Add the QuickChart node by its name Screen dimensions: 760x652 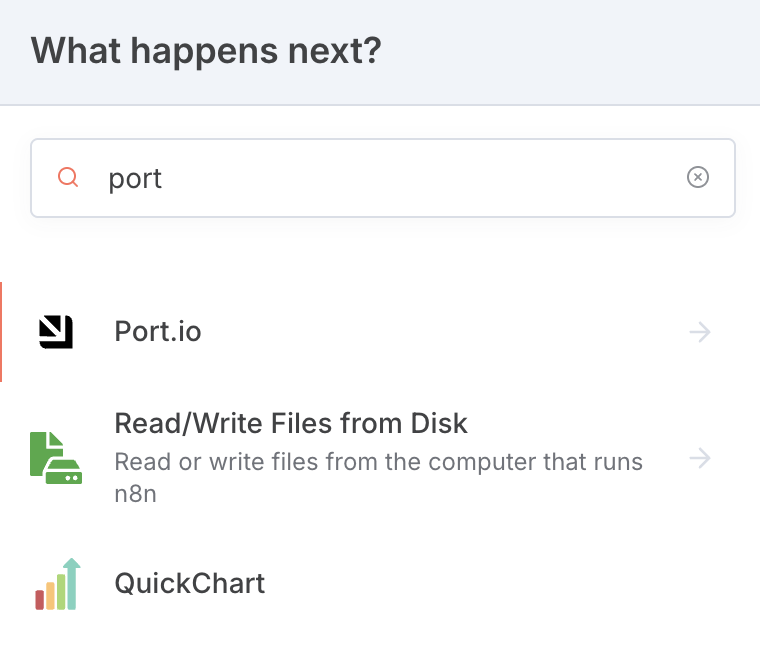pos(190,583)
